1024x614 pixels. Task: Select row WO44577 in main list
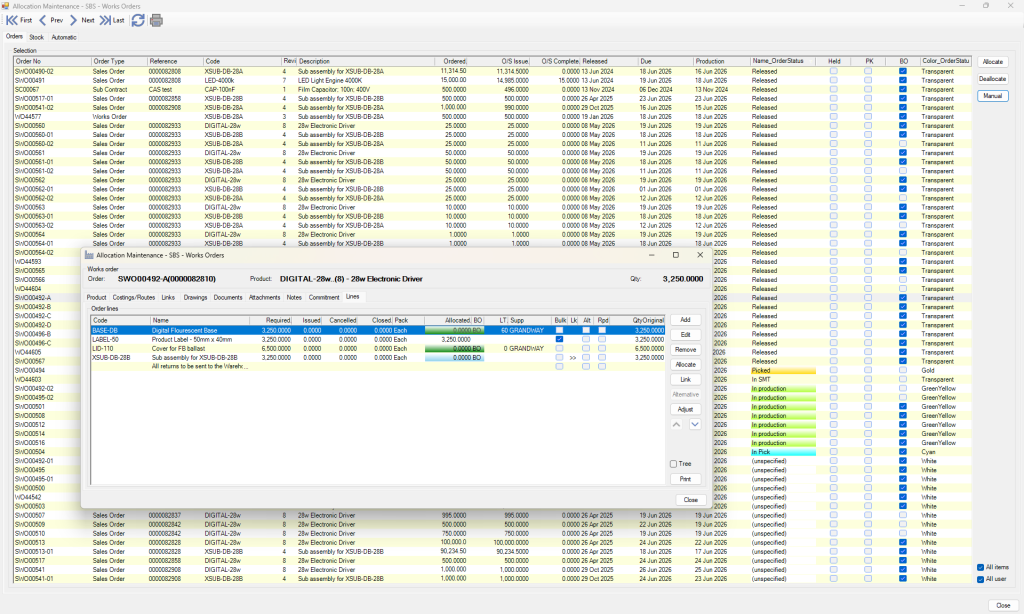[x=492, y=117]
